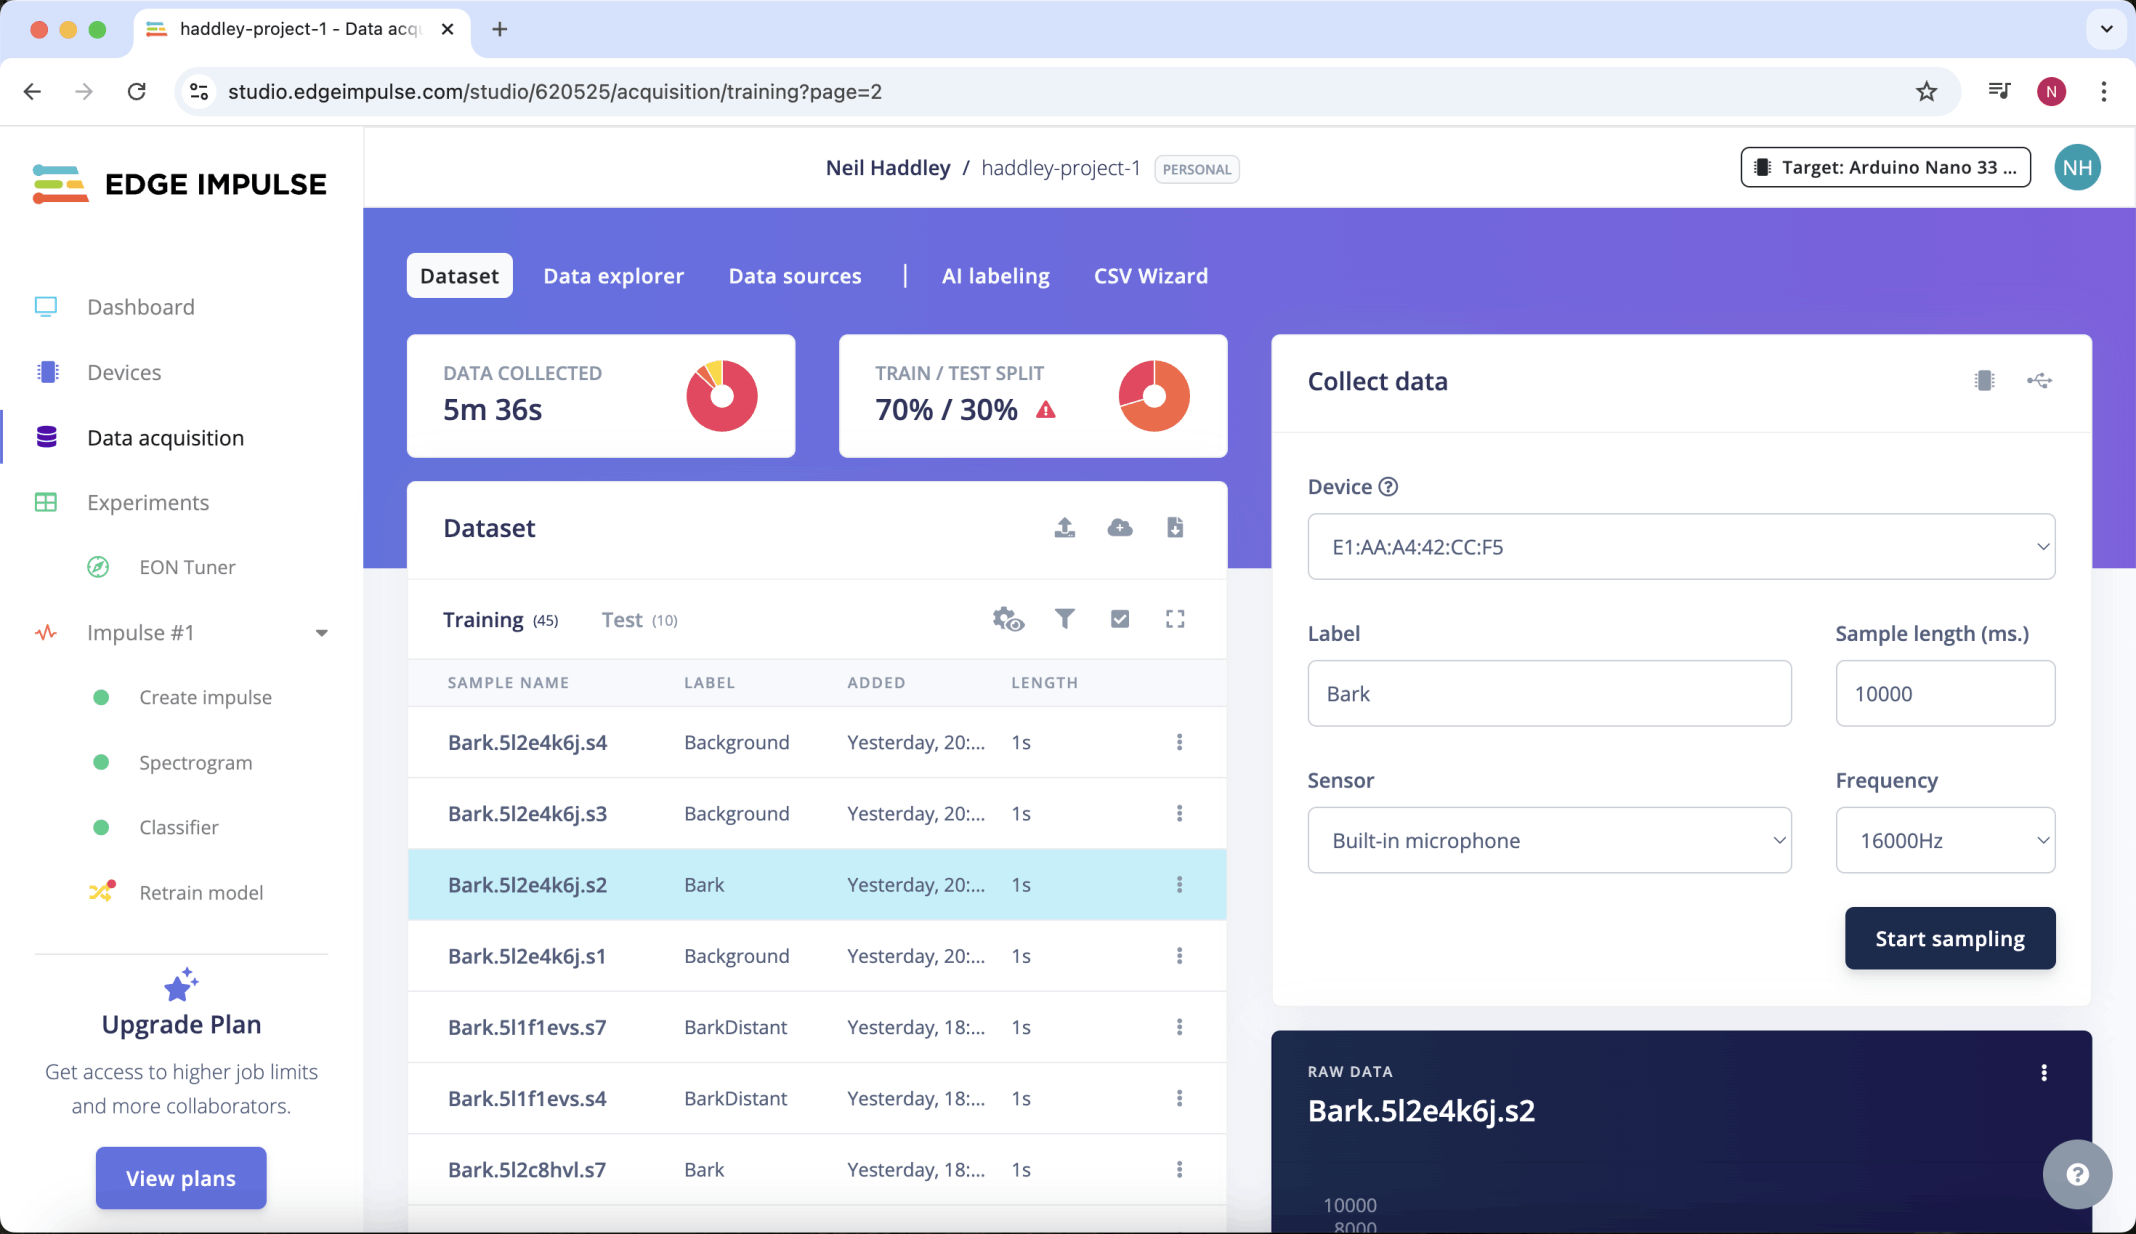Screen dimensions: 2136x1234
Task: Click the View plans button
Action: 181,1178
